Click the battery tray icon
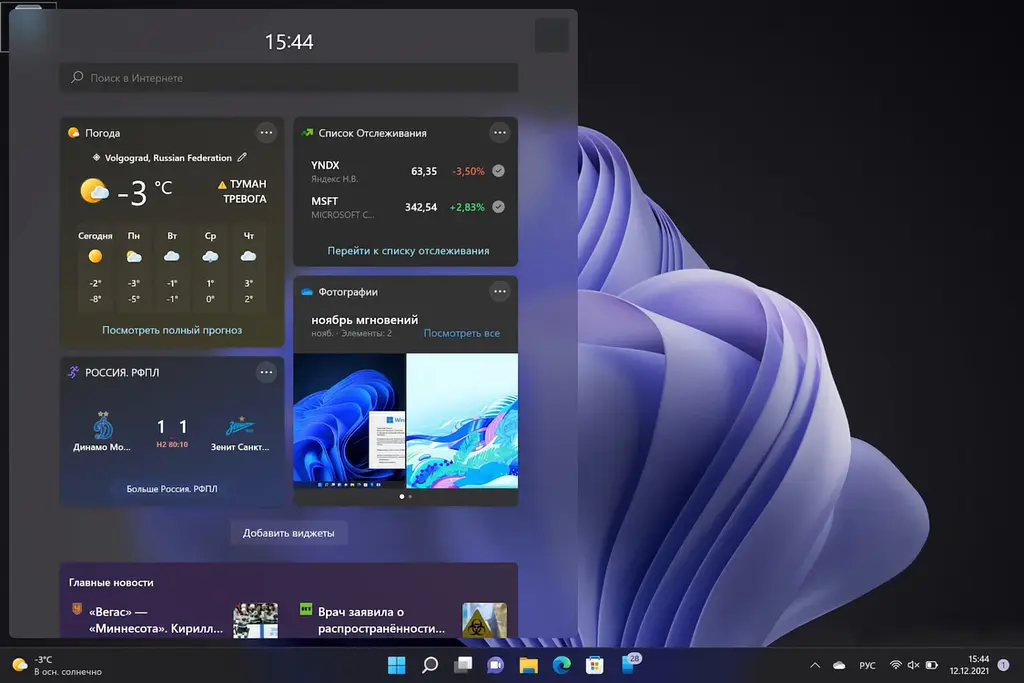1024x683 pixels. [932, 665]
